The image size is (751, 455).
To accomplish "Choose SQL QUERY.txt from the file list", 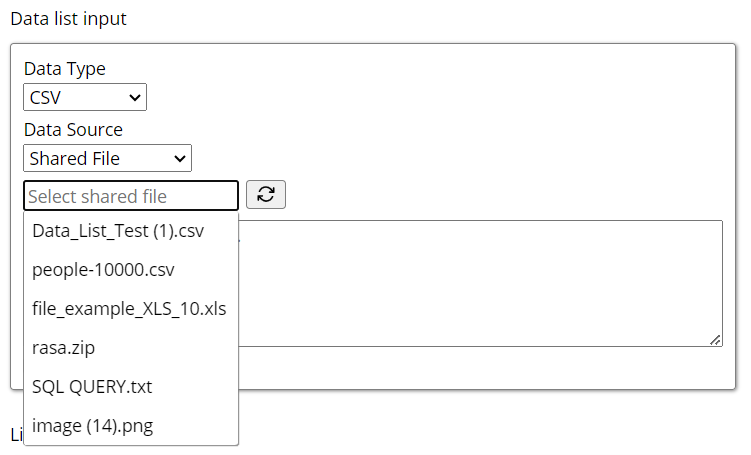I will coord(92,387).
